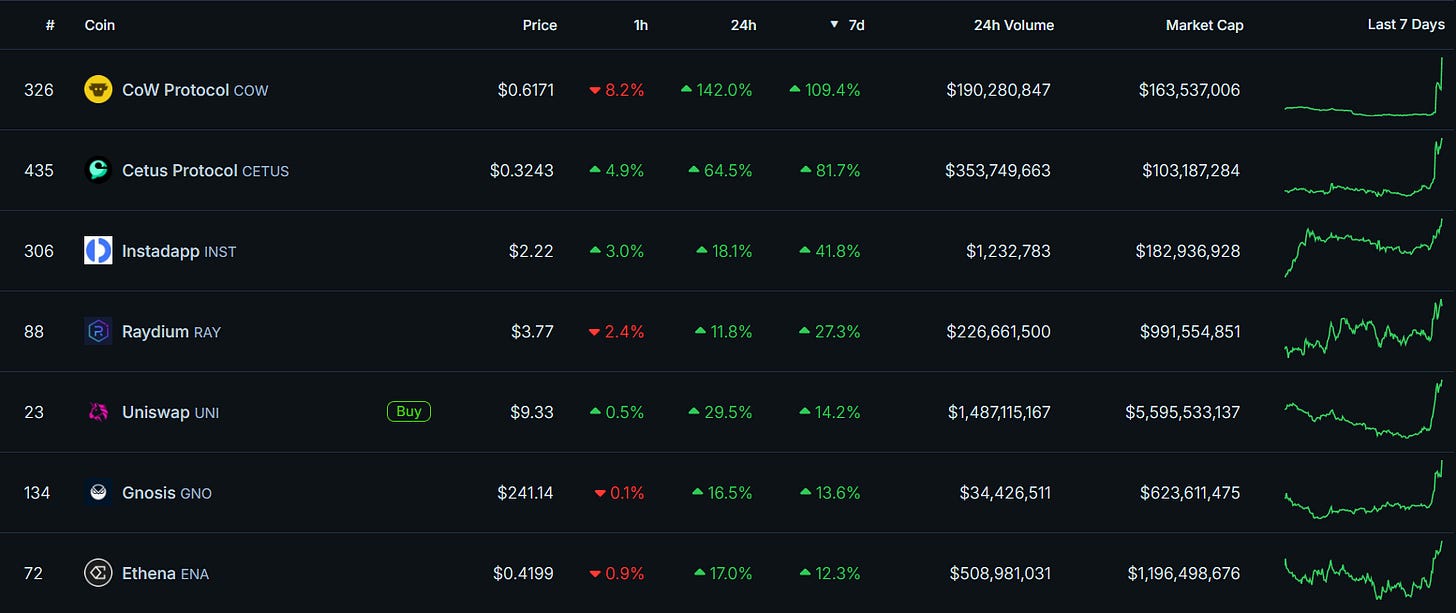The height and width of the screenshot is (613, 1456).
Task: Click CoW Protocol price $0.6171
Action: tap(525, 90)
